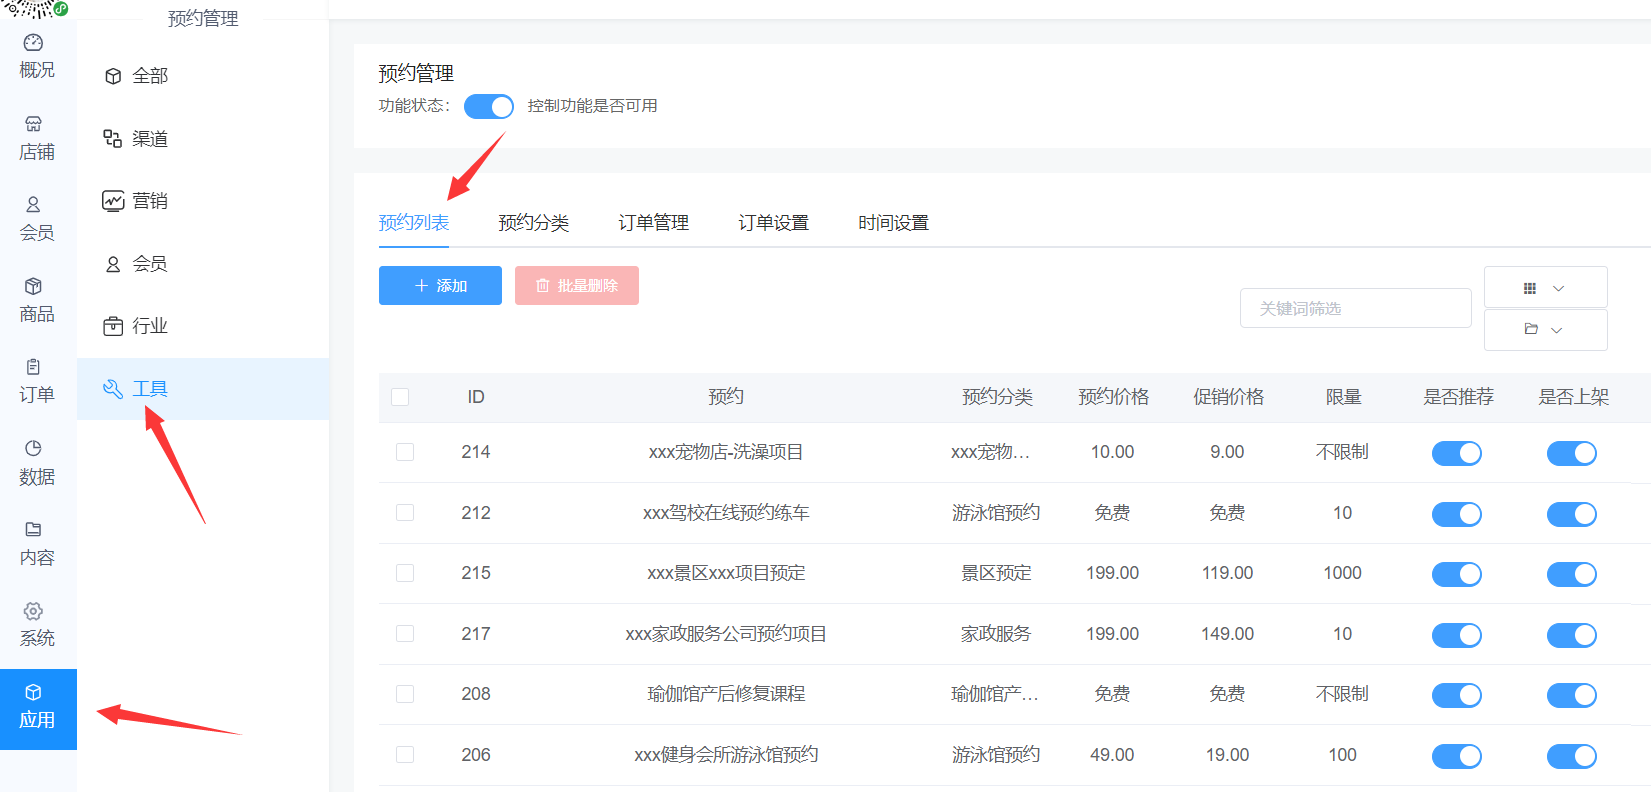The height and width of the screenshot is (792, 1651).
Task: Click the blue 添加 button
Action: (440, 286)
